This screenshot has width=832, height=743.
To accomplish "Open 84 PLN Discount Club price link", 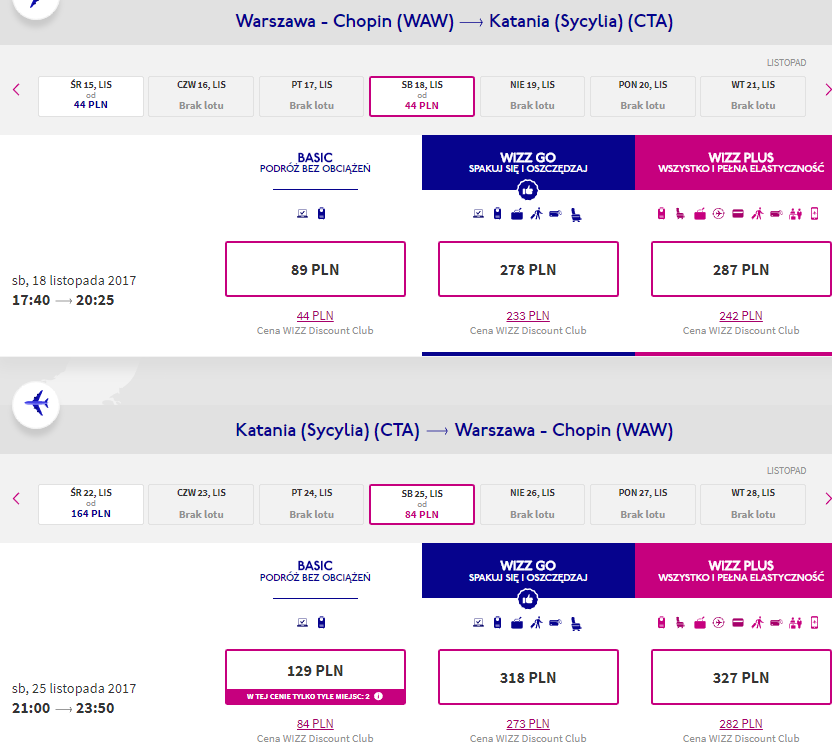I will 315,724.
